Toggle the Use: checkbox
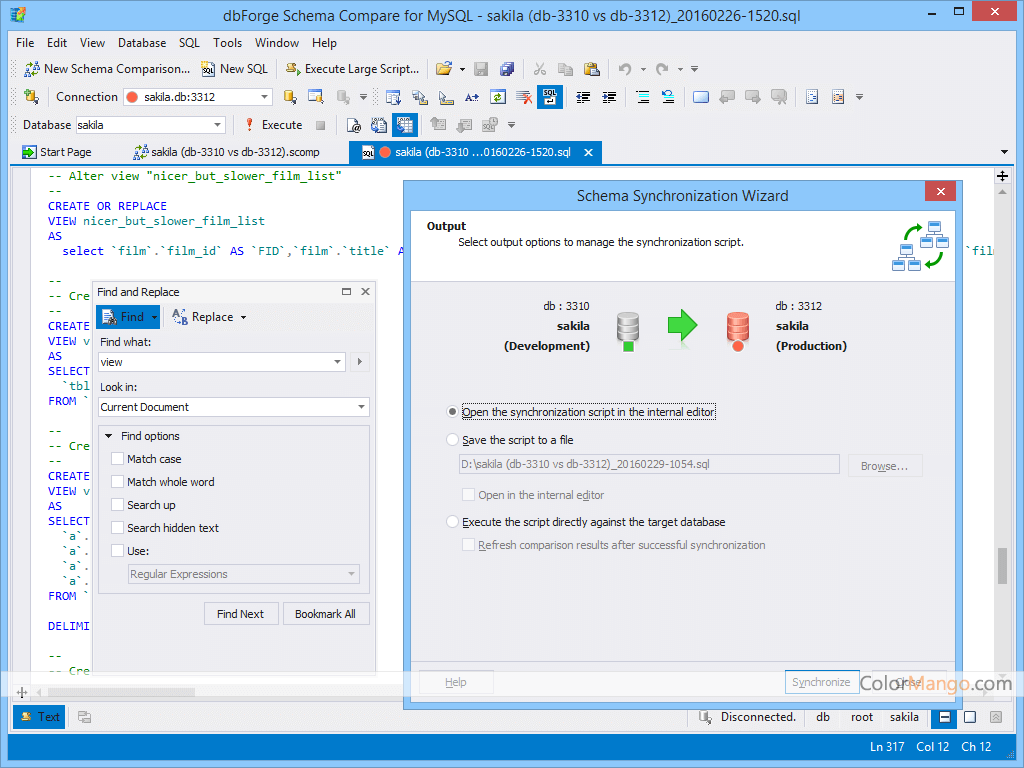Viewport: 1024px width, 768px height. pyautogui.click(x=118, y=551)
